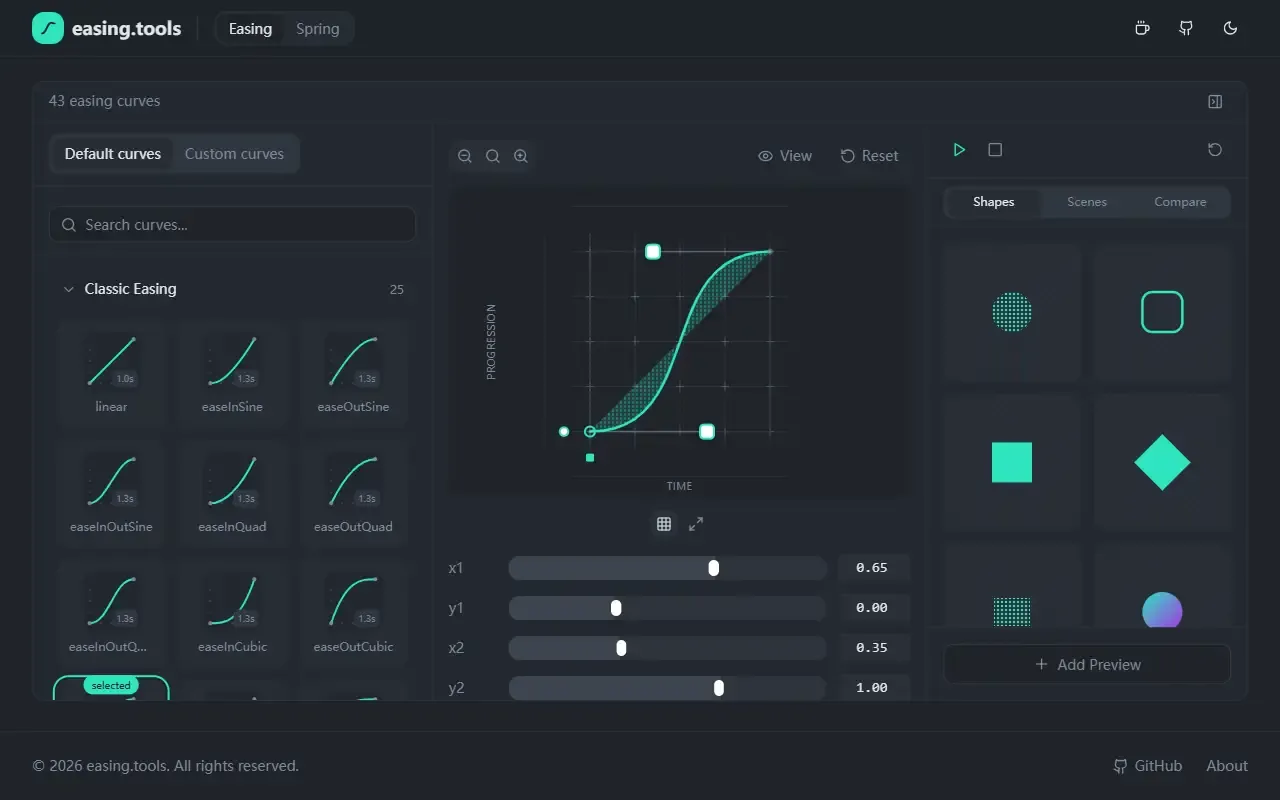Open the coffee donation icon
The image size is (1280, 800).
pyautogui.click(x=1142, y=28)
